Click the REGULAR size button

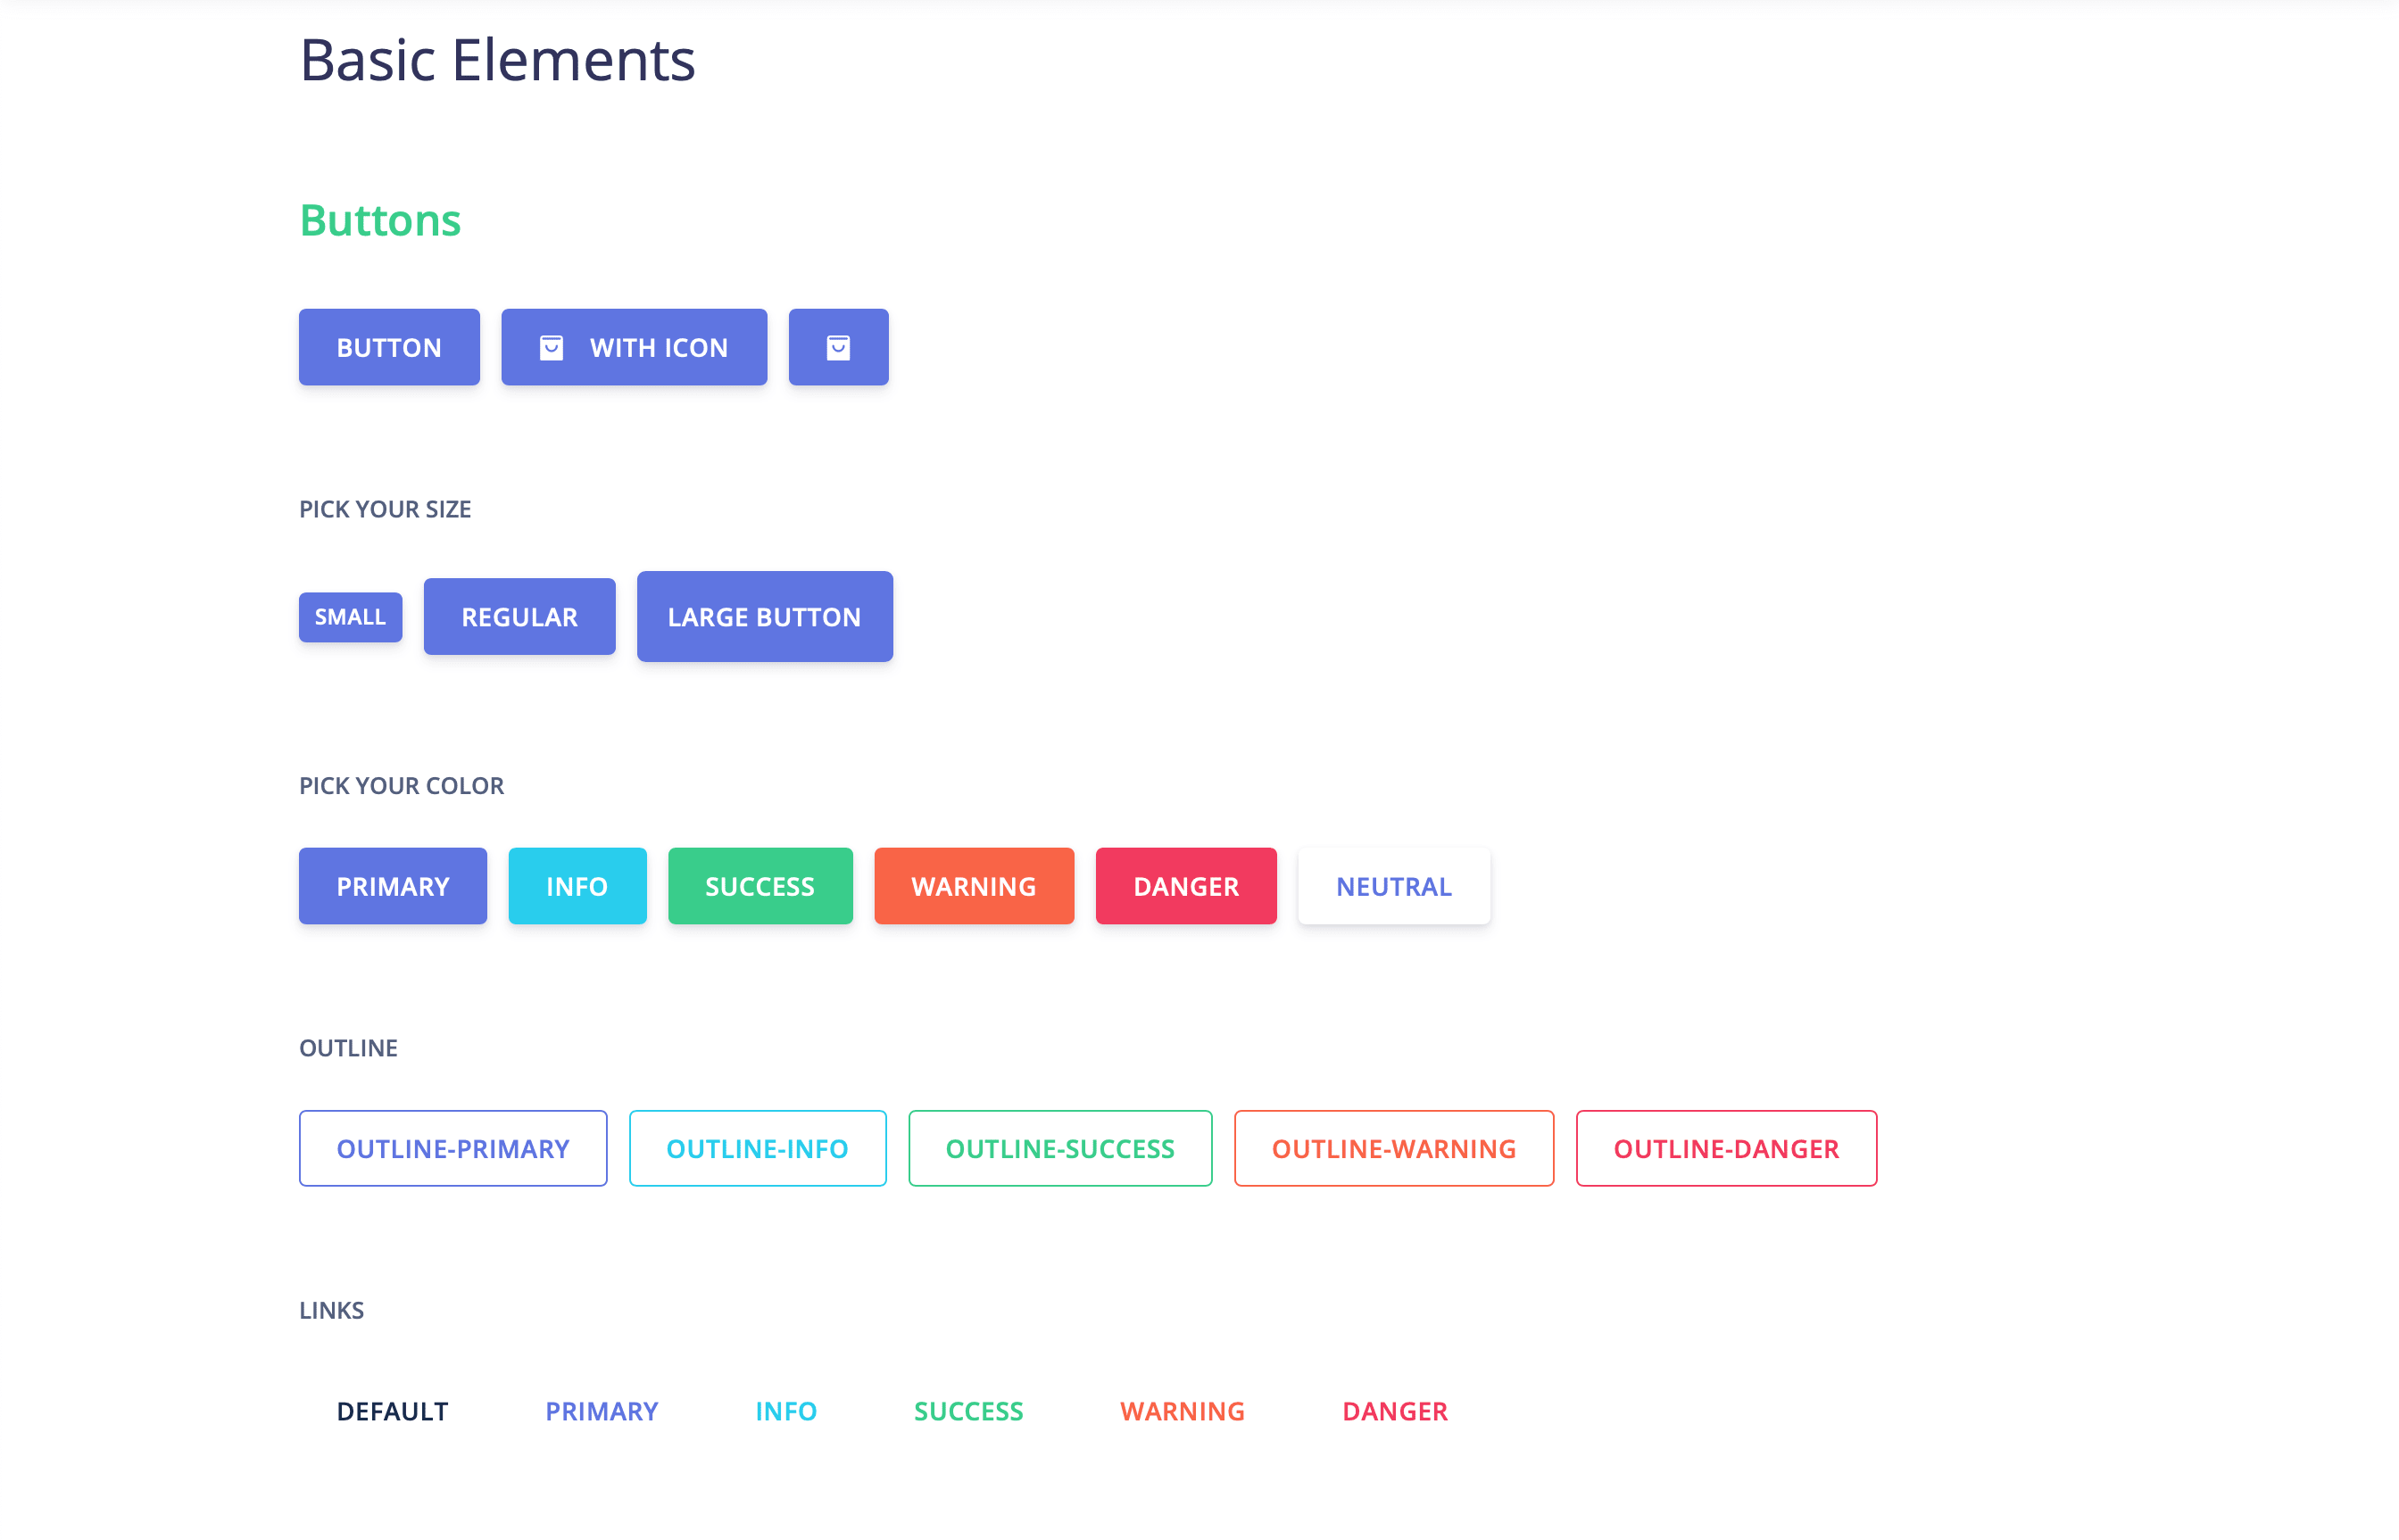519,617
